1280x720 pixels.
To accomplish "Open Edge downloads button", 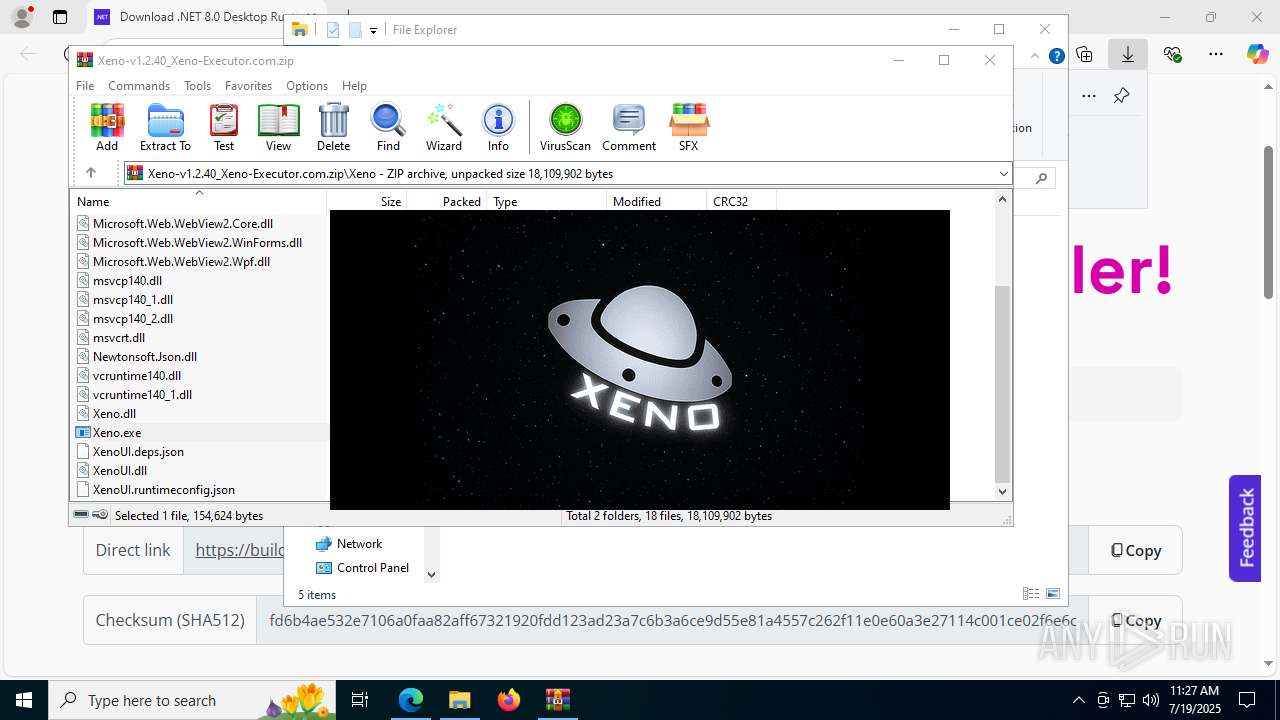I will pos(1128,54).
